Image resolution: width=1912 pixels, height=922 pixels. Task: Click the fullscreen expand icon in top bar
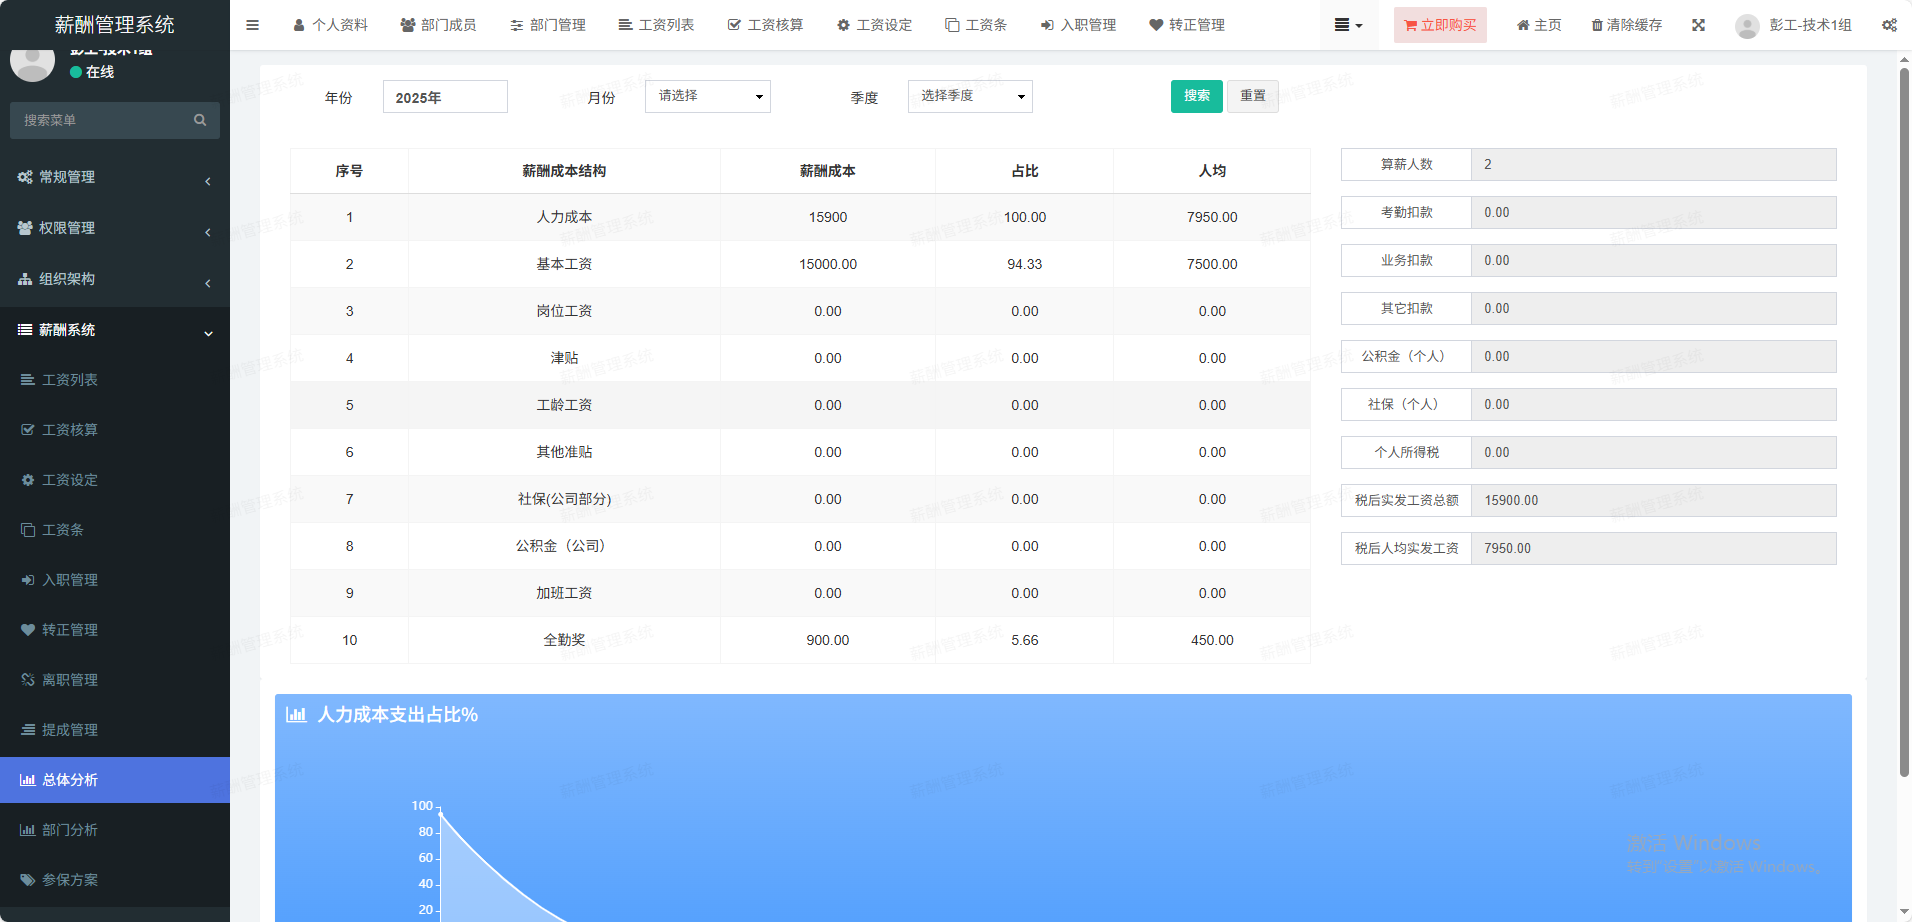click(x=1698, y=25)
